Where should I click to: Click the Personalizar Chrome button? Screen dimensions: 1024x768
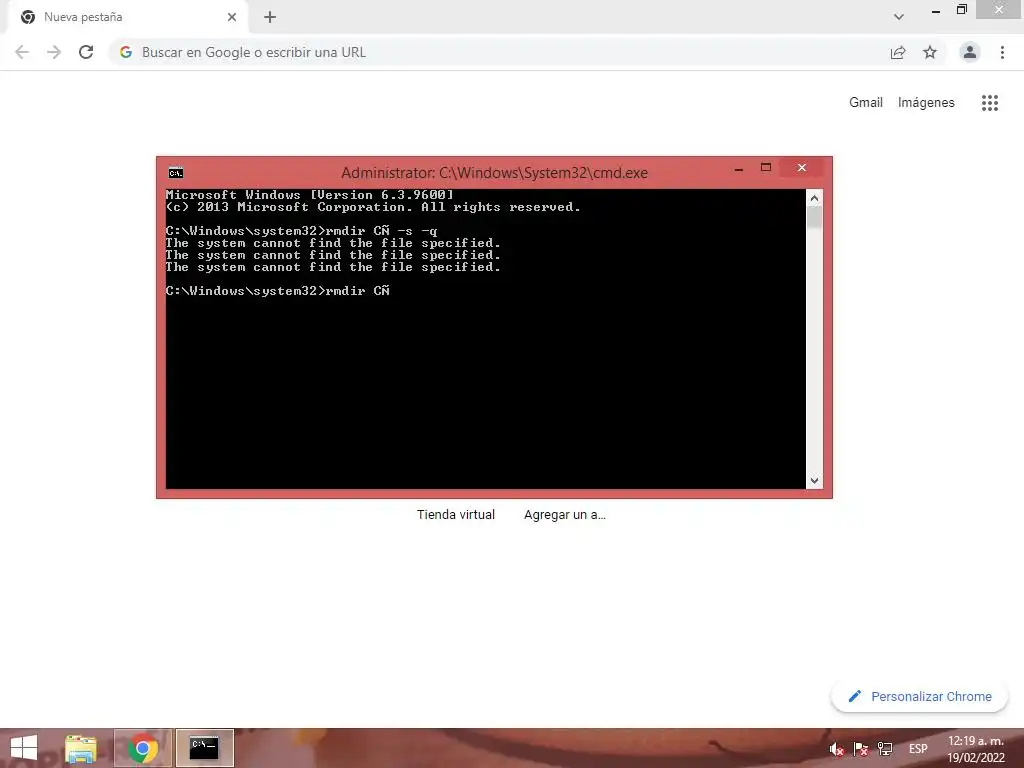pos(920,696)
